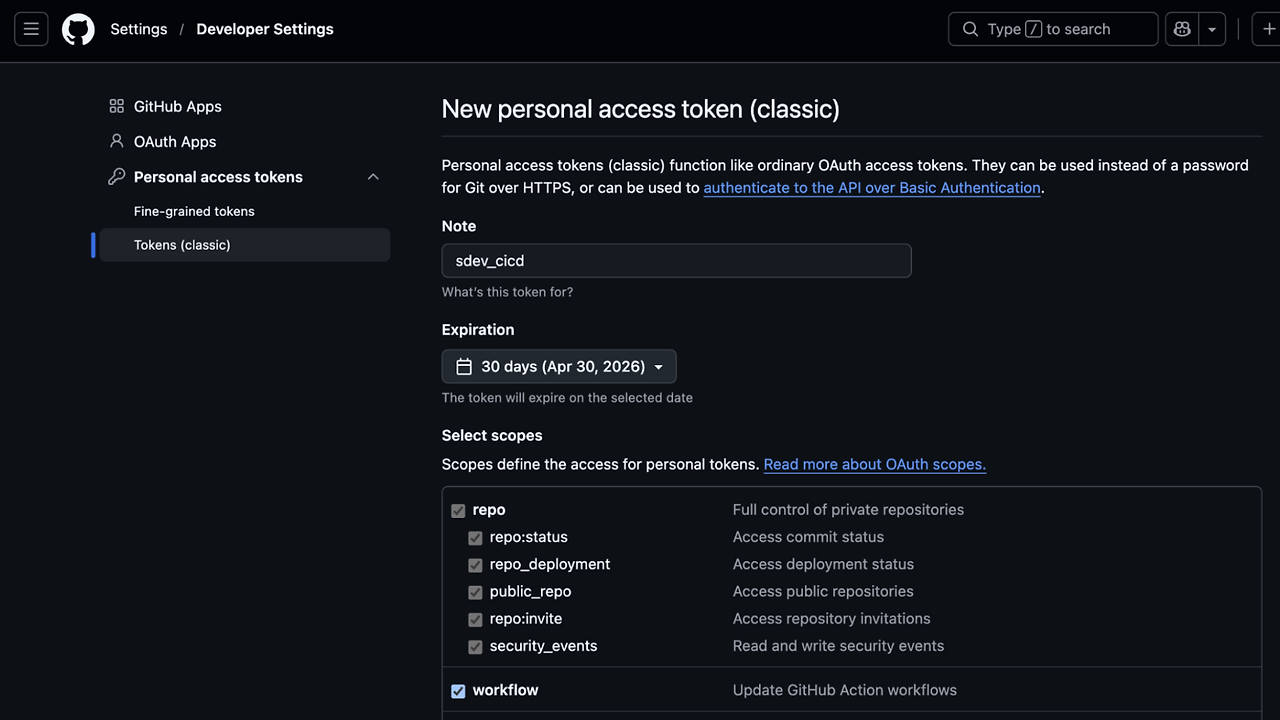
Task: Collapse the Personal access tokens section
Action: [373, 177]
